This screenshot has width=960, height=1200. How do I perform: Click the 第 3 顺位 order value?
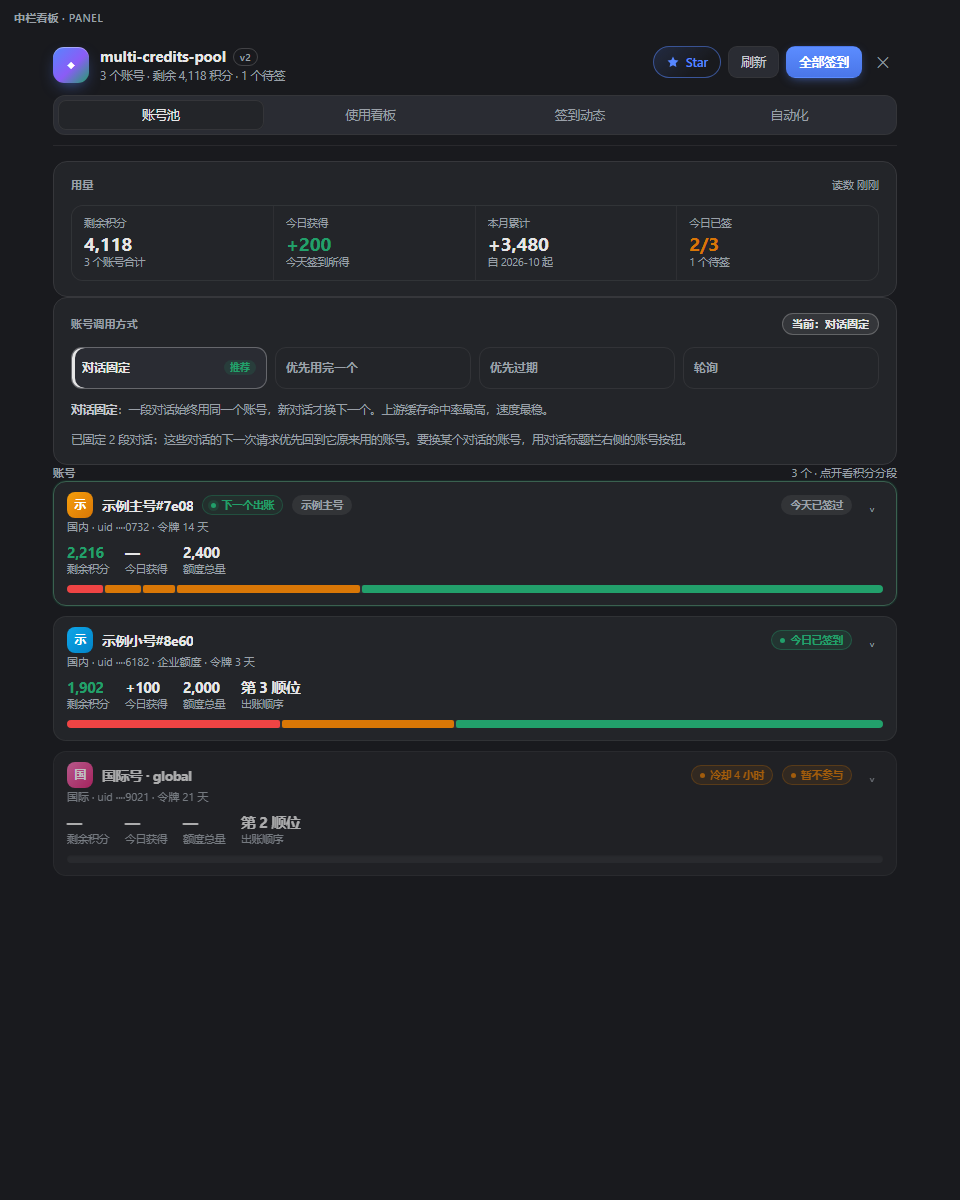pyautogui.click(x=271, y=688)
